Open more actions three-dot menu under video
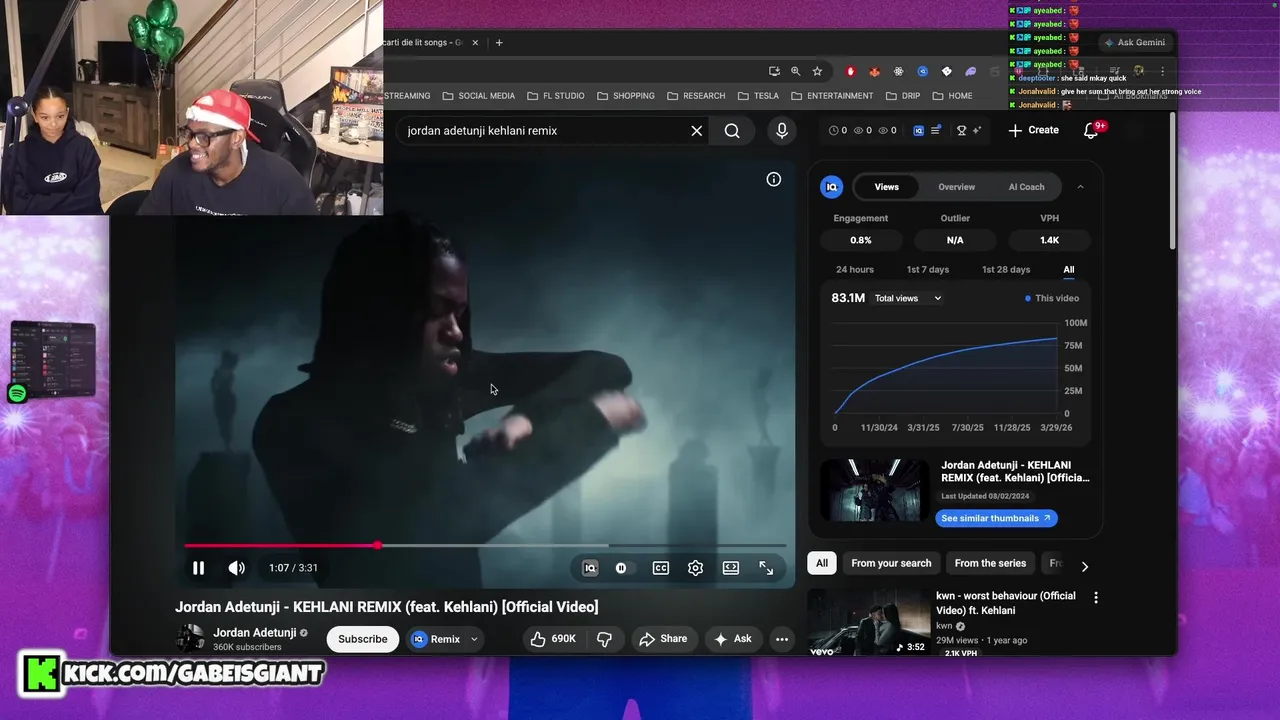 (782, 639)
